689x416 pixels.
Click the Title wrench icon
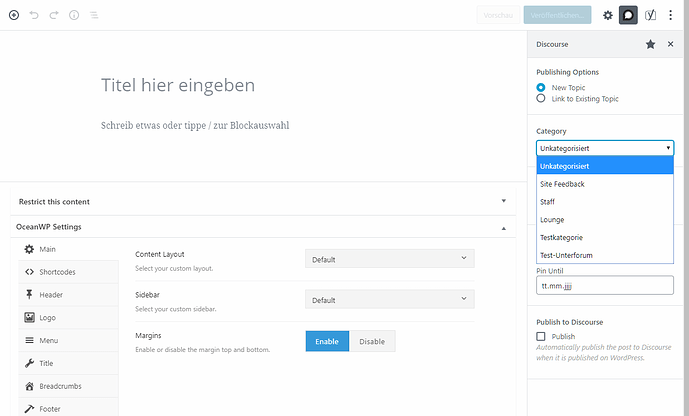tap(29, 363)
